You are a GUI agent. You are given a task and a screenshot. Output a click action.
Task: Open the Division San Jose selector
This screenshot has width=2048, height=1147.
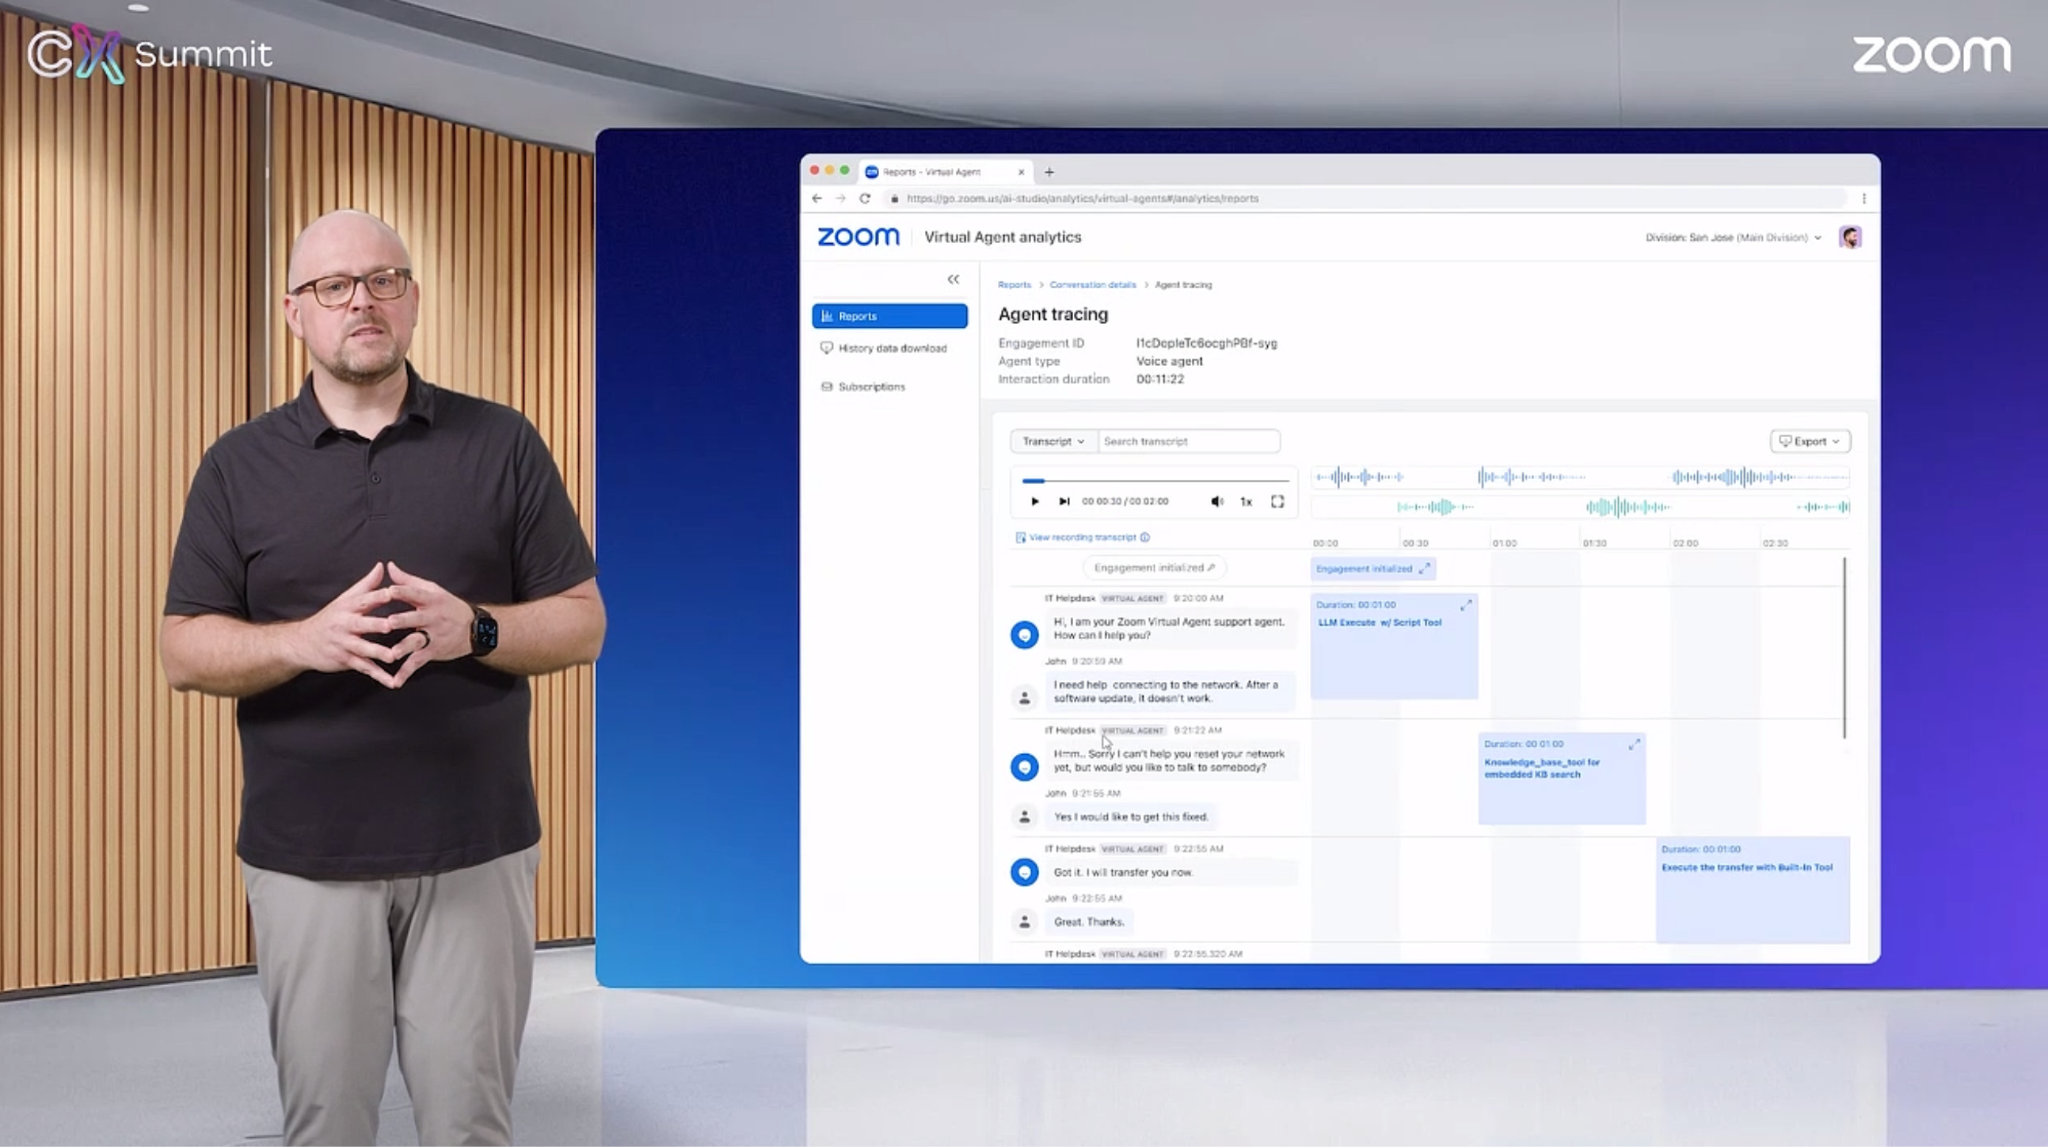[x=1733, y=238]
